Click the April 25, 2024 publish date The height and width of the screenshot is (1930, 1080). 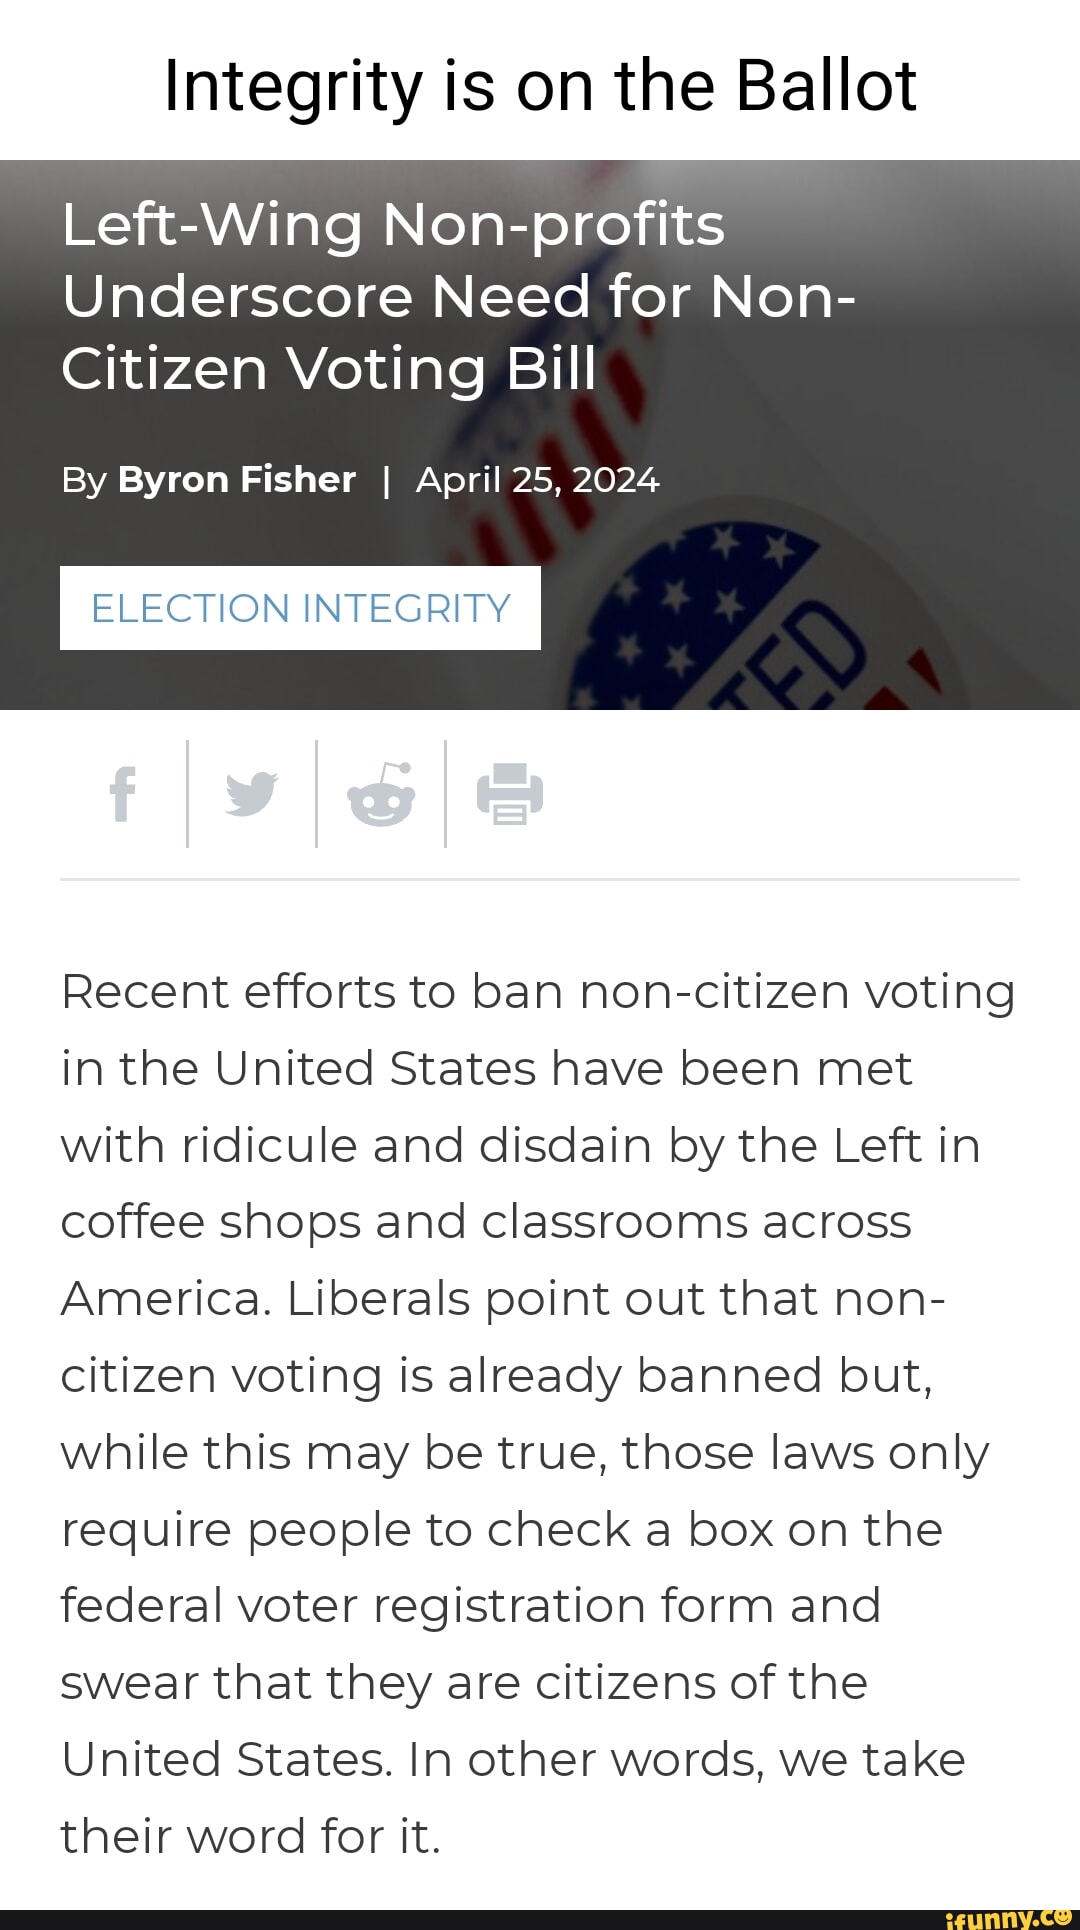[537, 480]
